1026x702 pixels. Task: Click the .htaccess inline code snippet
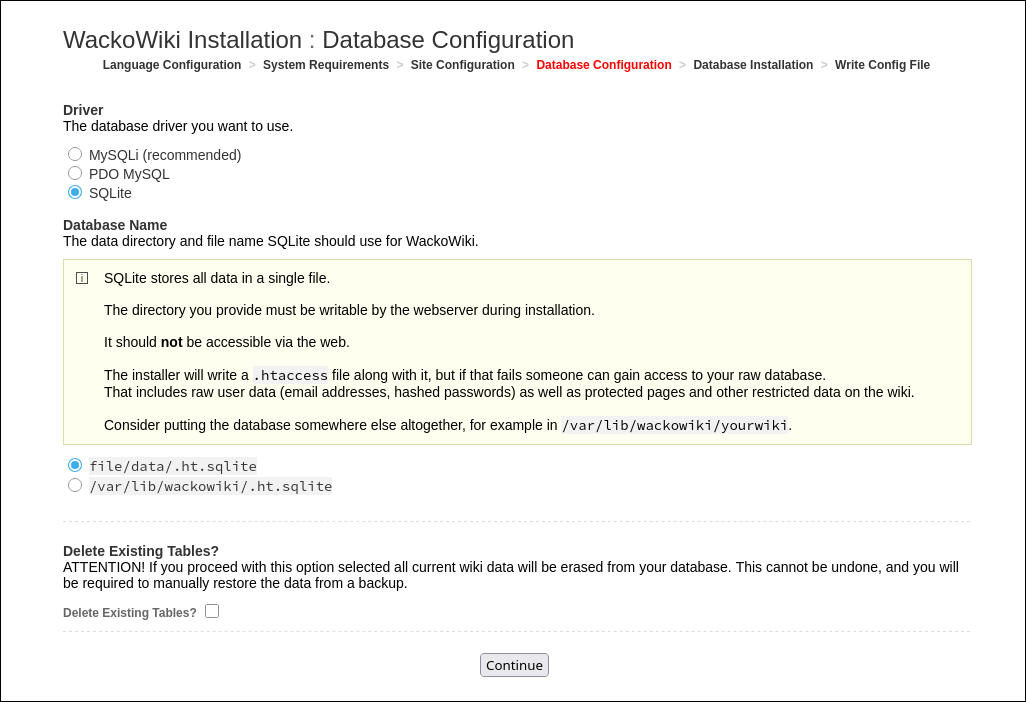tap(290, 374)
